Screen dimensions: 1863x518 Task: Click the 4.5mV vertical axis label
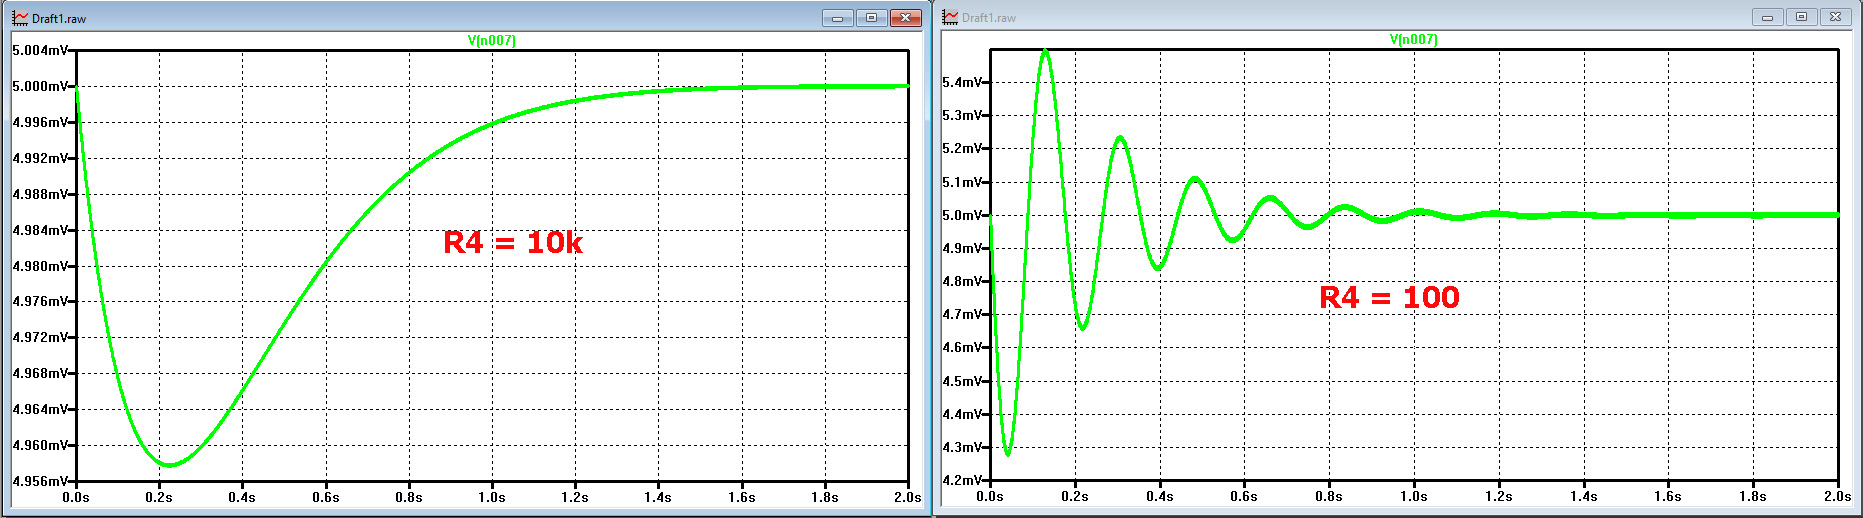962,381
